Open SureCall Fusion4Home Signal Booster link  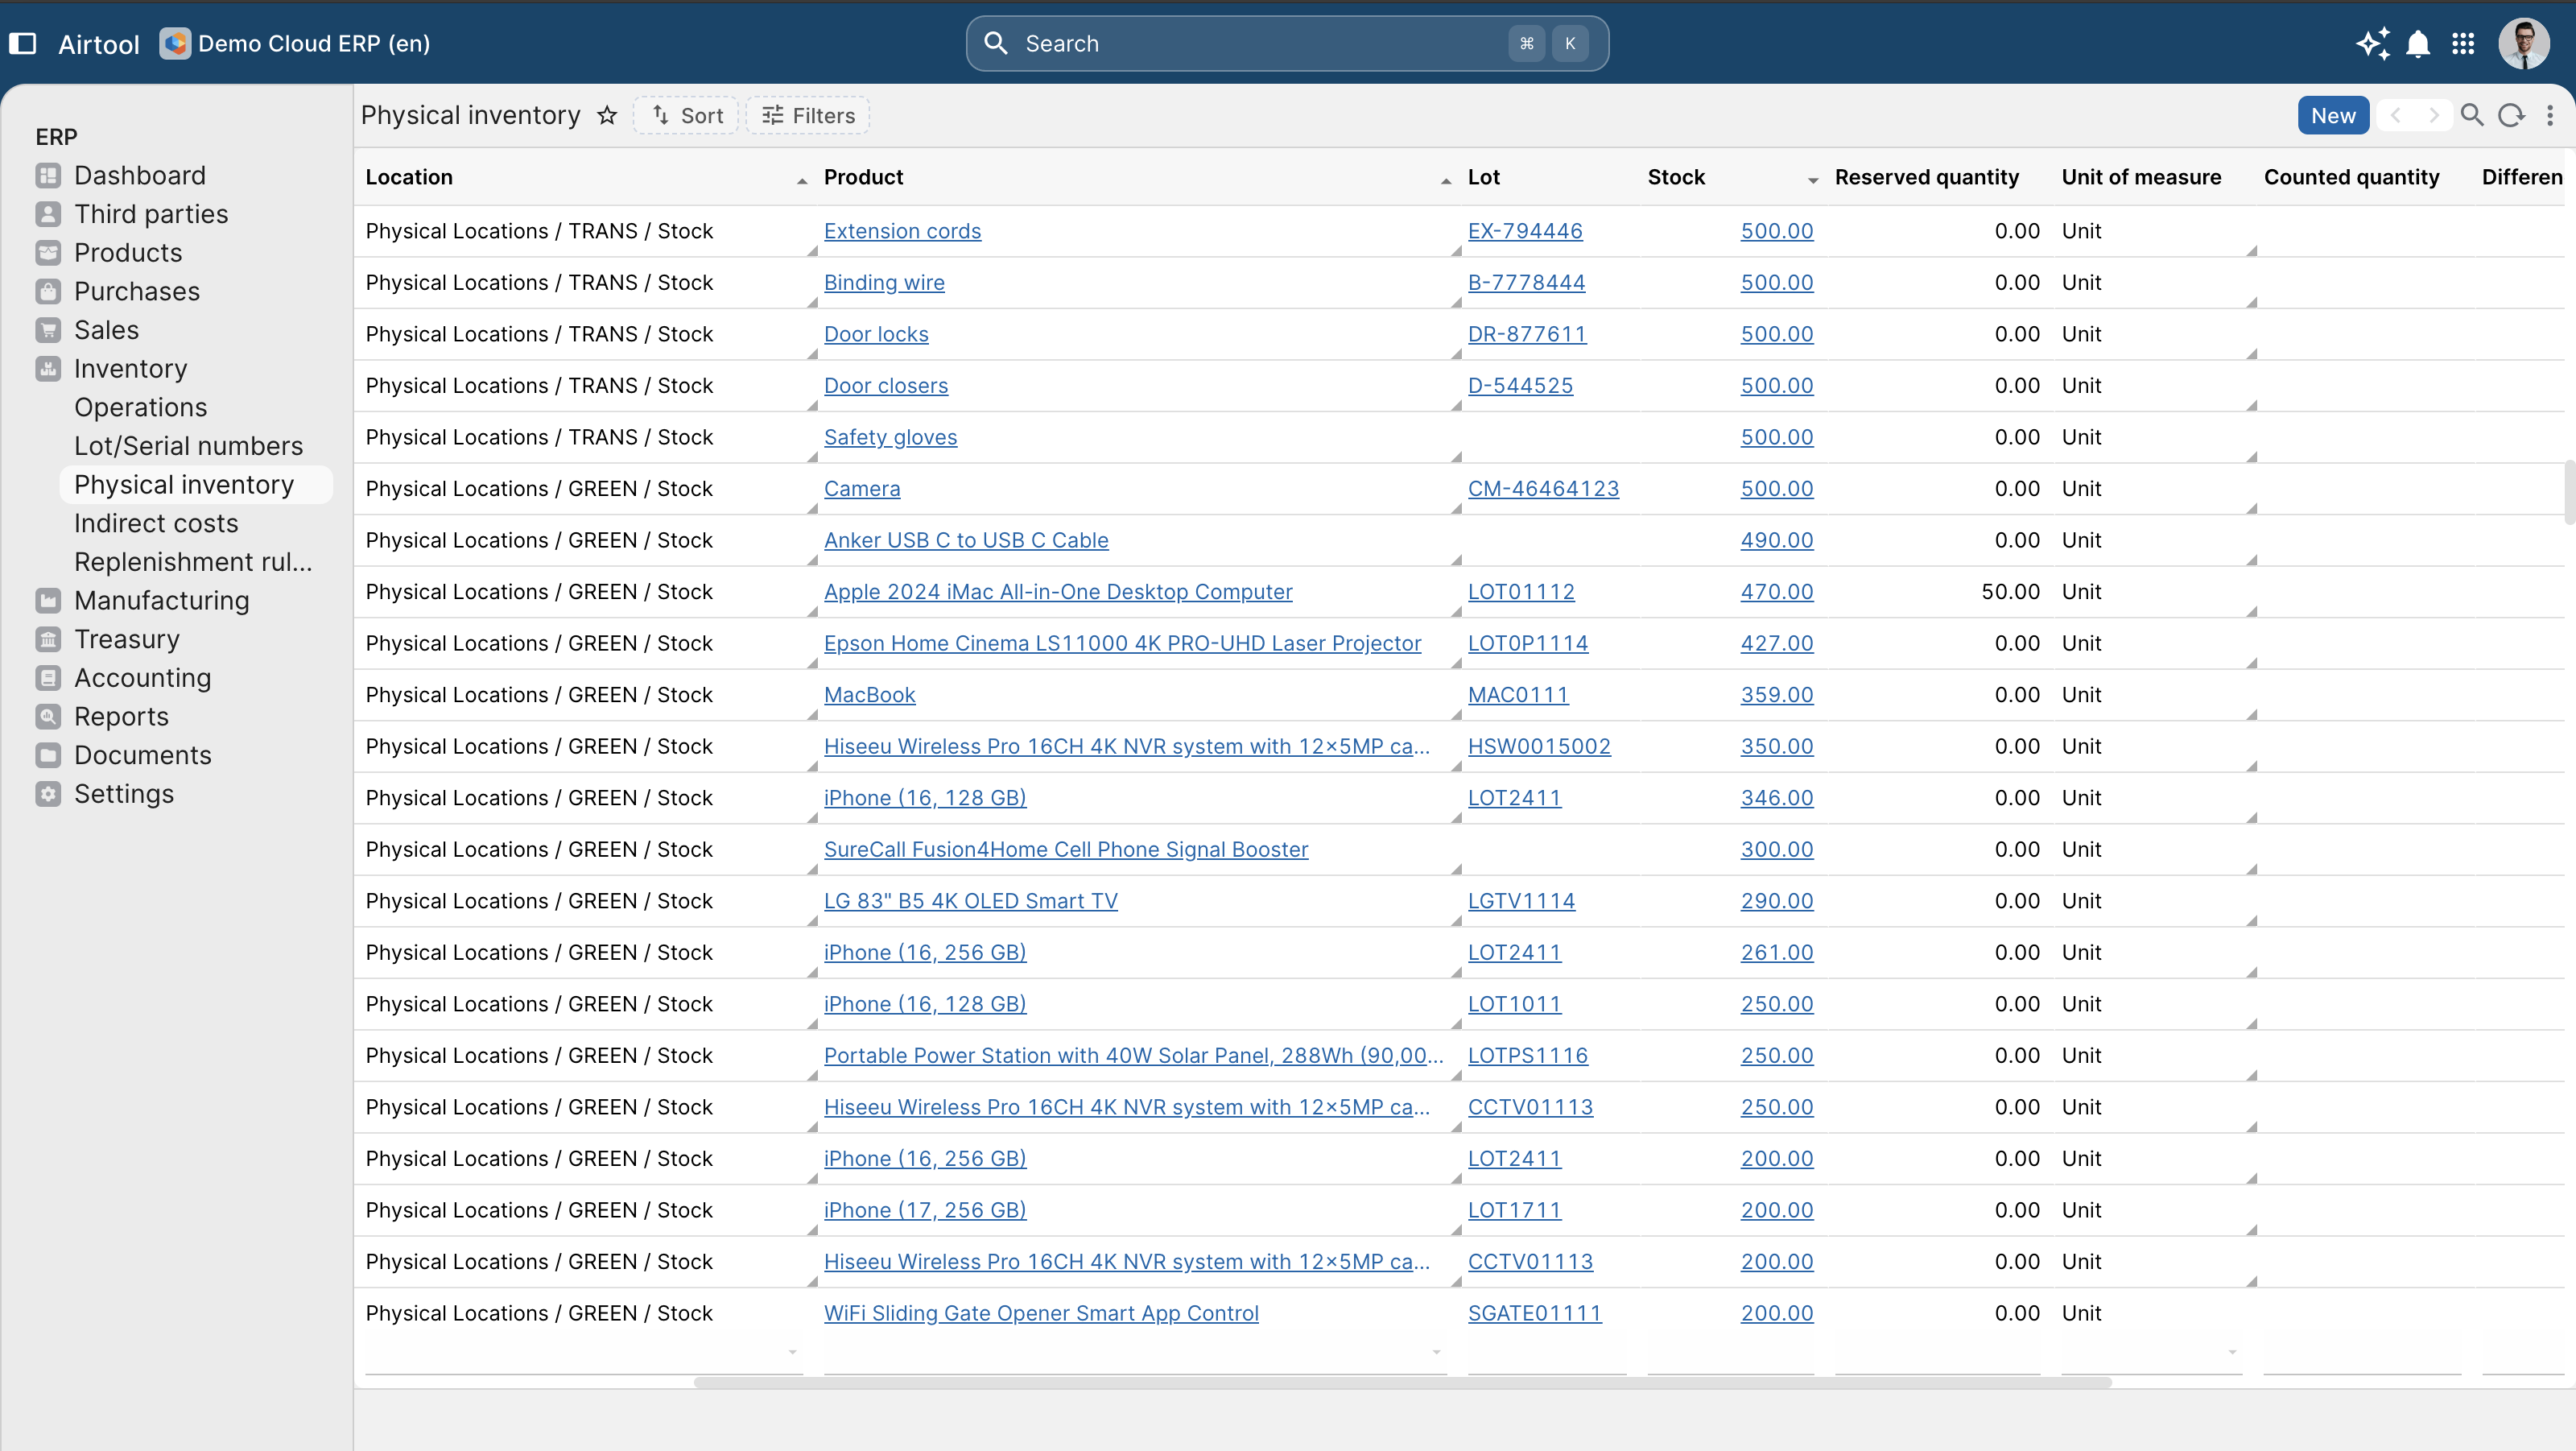1066,849
